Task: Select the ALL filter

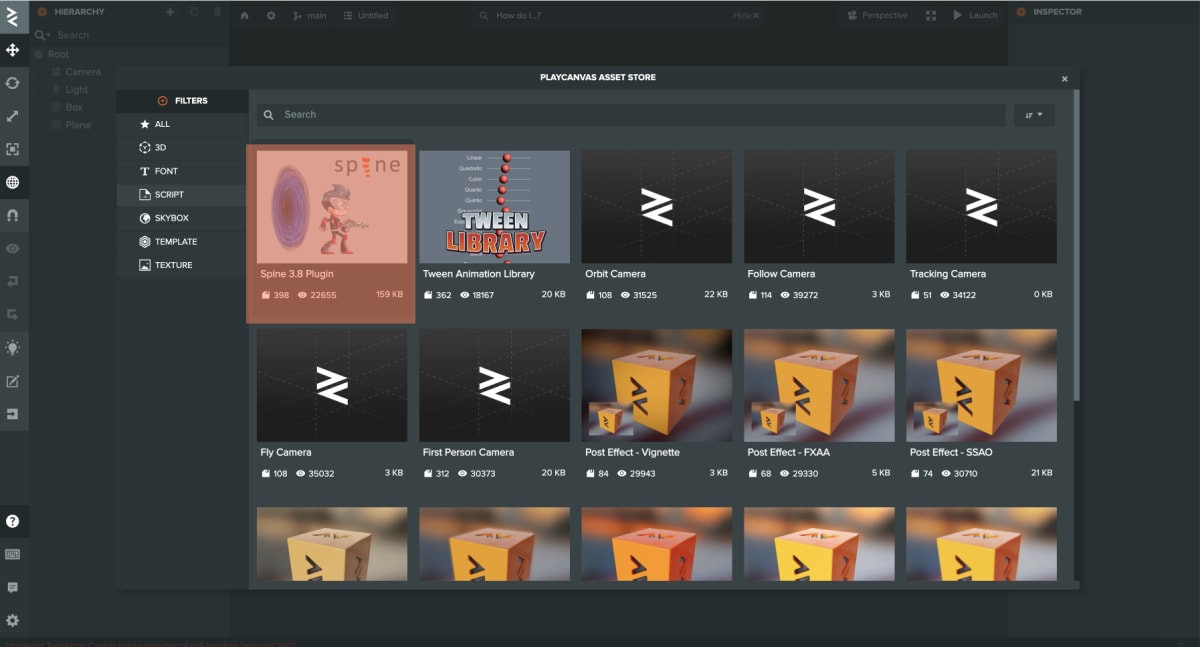Action: click(x=182, y=124)
